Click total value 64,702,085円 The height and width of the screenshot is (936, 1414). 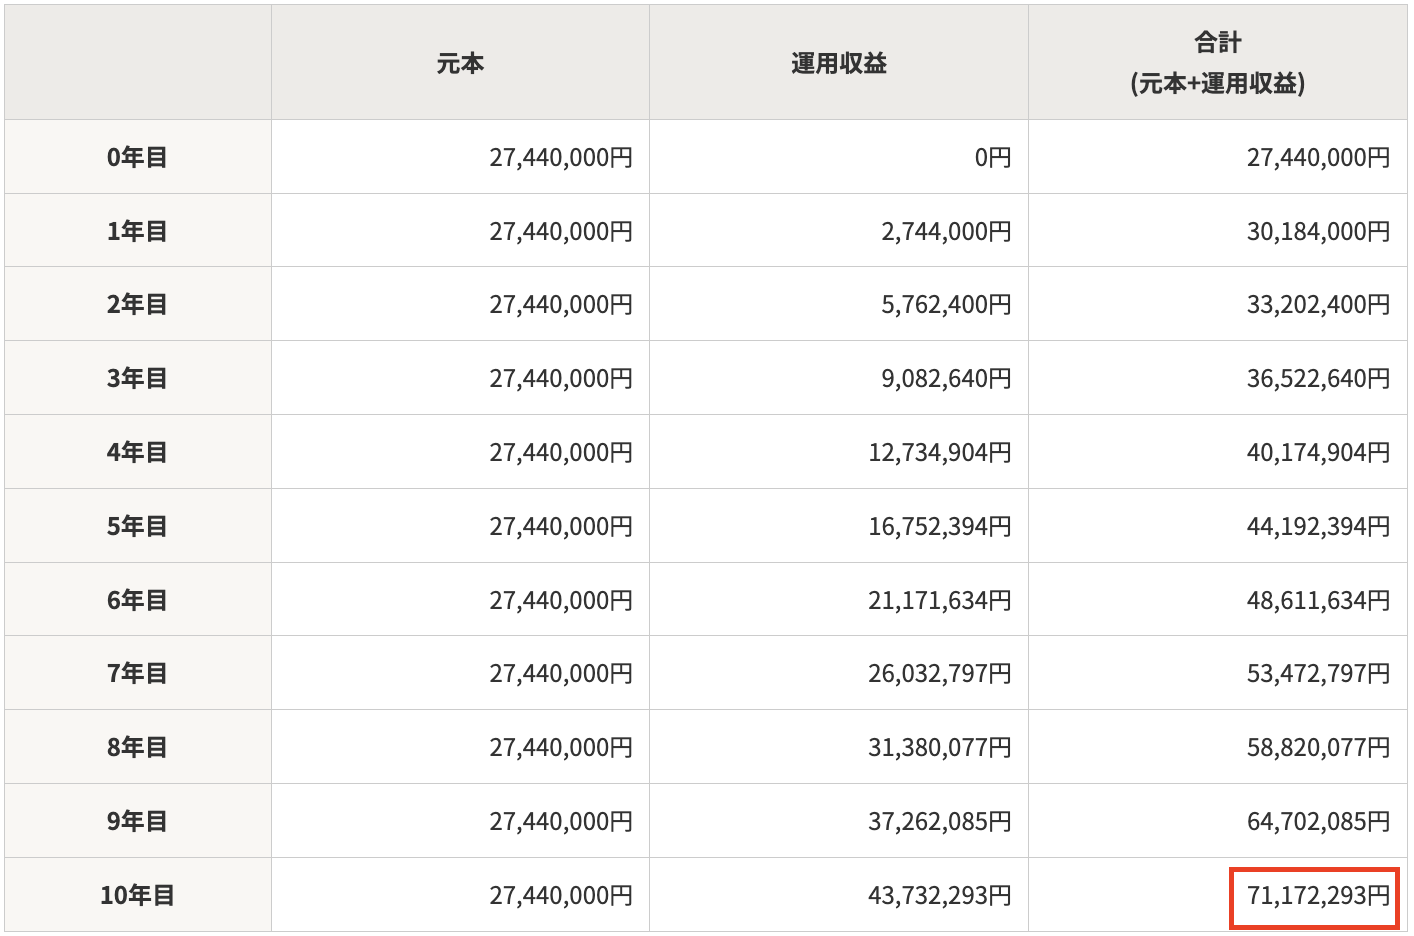(x=1318, y=821)
